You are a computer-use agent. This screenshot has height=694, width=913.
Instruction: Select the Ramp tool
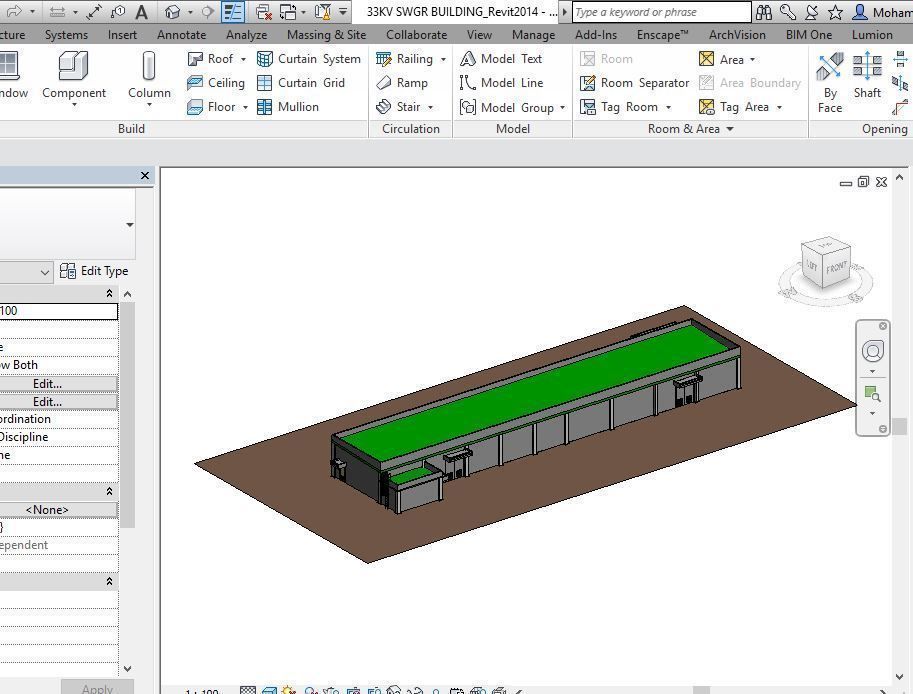pyautogui.click(x=402, y=83)
